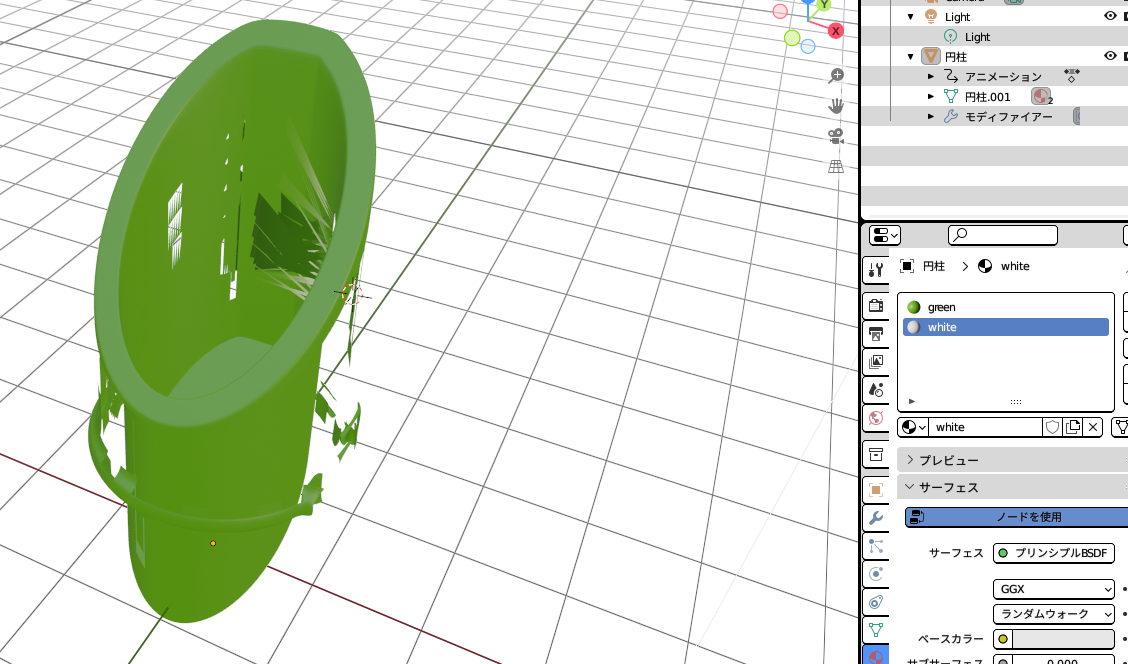Image resolution: width=1128 pixels, height=664 pixels.
Task: Duplicate the white material with new-copy icon
Action: coord(1073,427)
